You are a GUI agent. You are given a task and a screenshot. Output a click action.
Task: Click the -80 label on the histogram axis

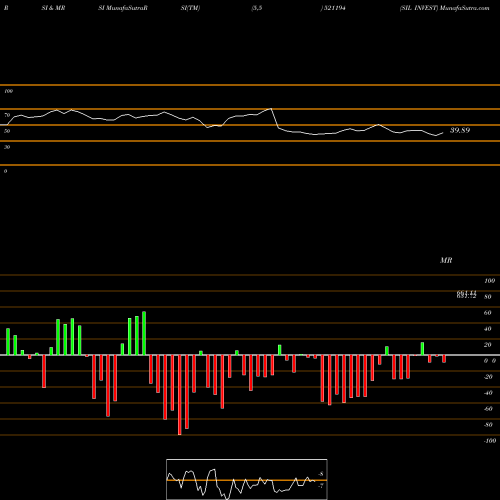pyautogui.click(x=488, y=425)
